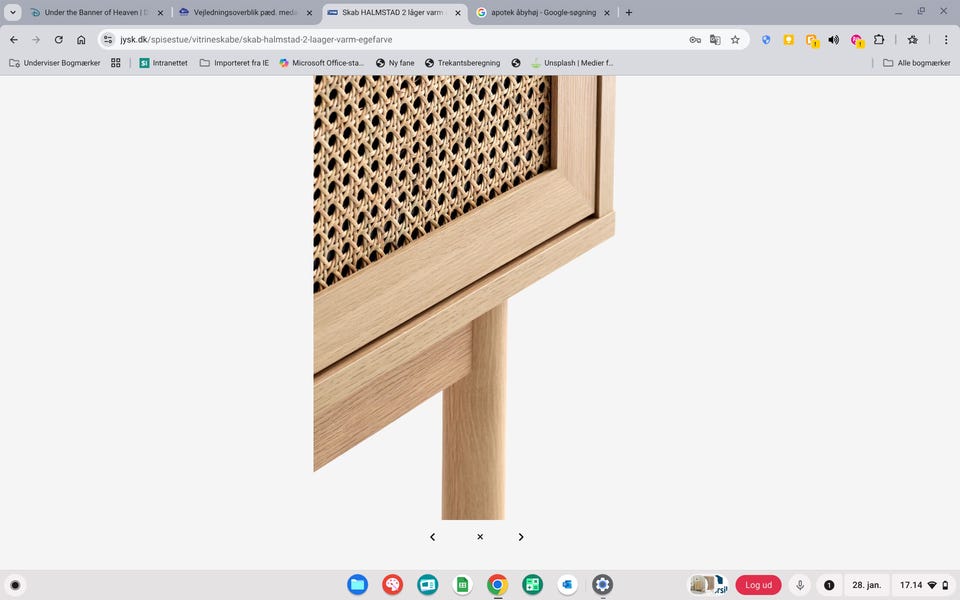This screenshot has height=600, width=960.
Task: Close the apotek åbyhøj tab
Action: (607, 12)
